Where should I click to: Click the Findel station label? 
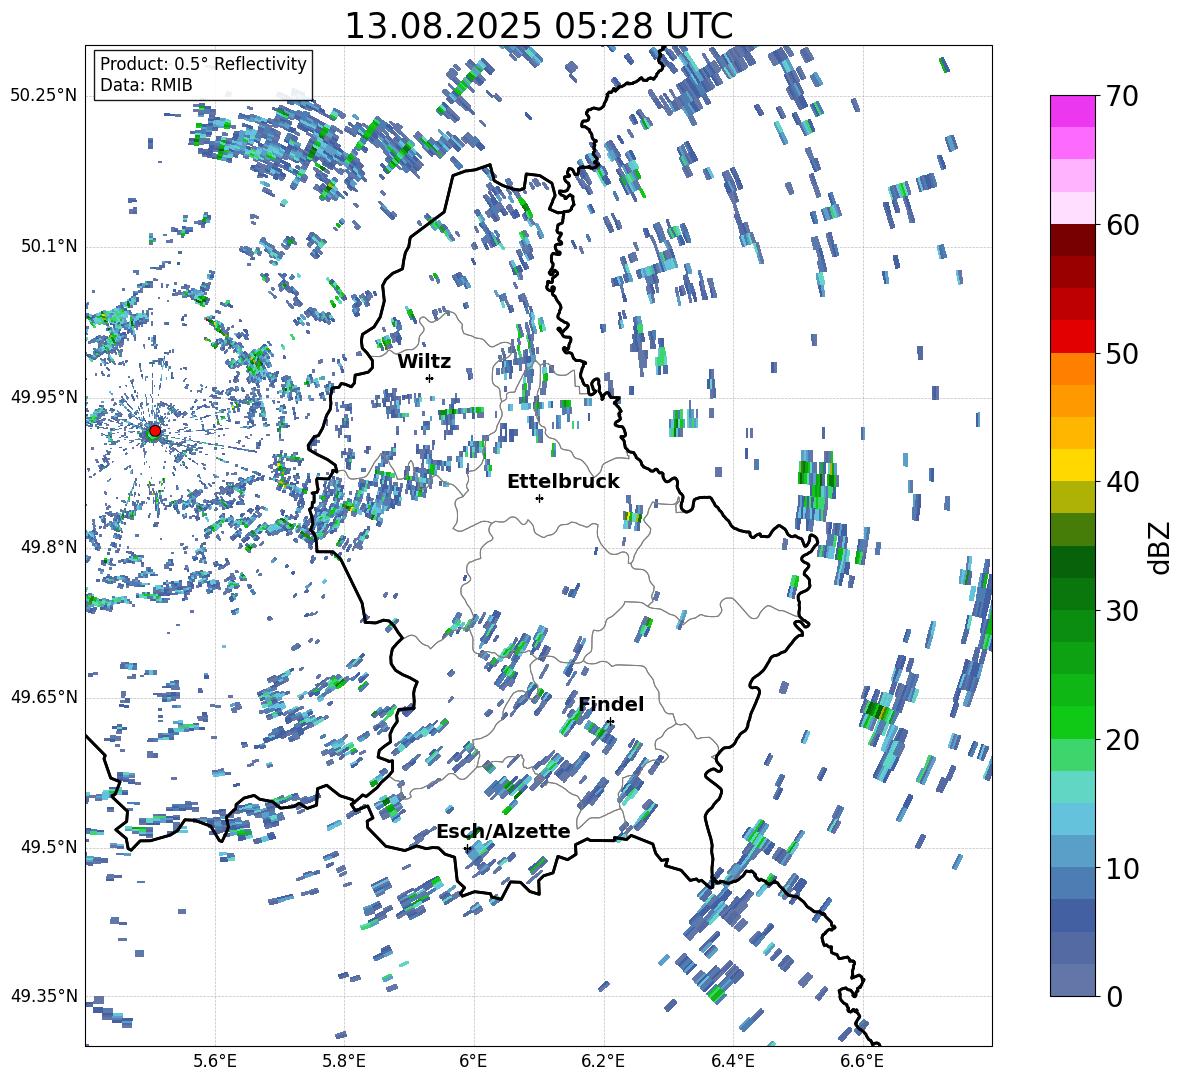click(x=611, y=704)
